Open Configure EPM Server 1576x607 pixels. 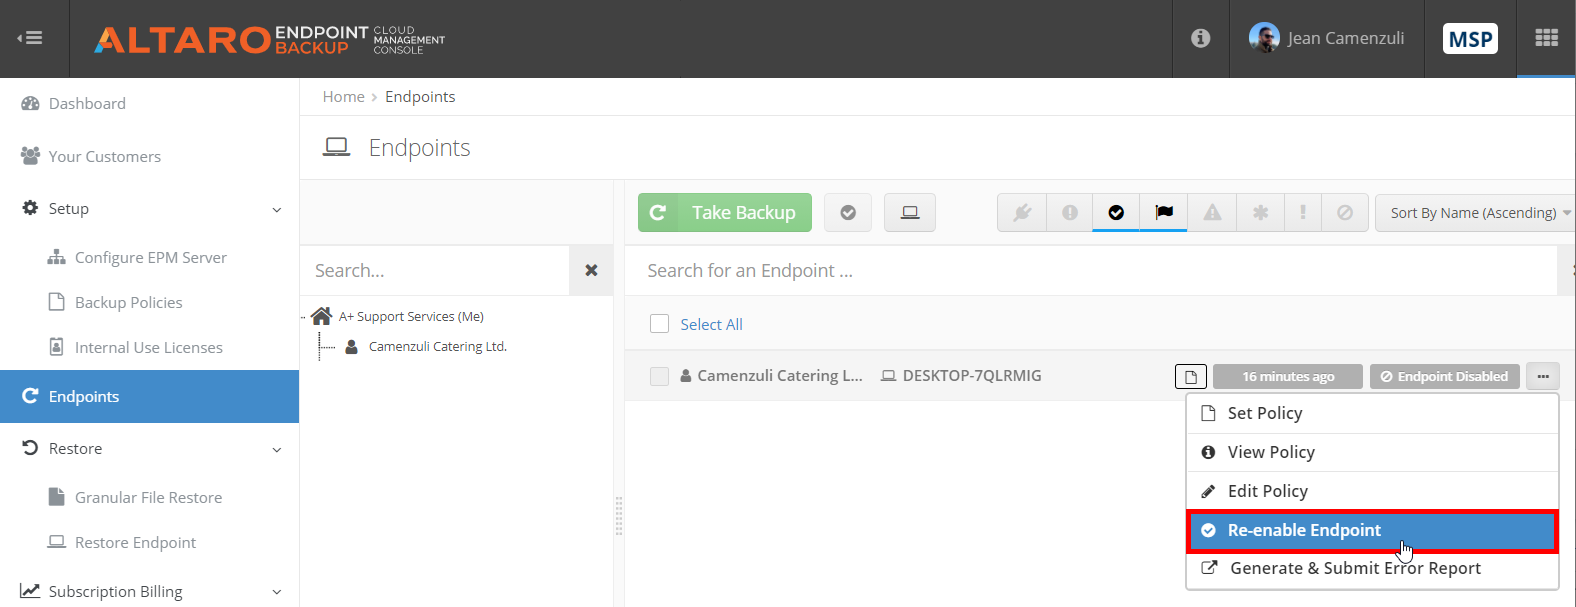[149, 257]
